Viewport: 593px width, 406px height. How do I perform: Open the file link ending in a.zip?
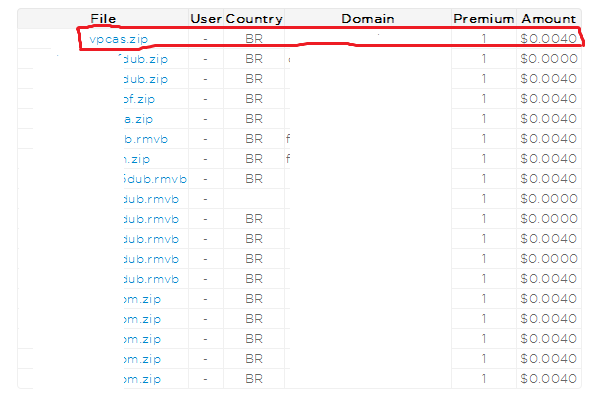(138, 119)
